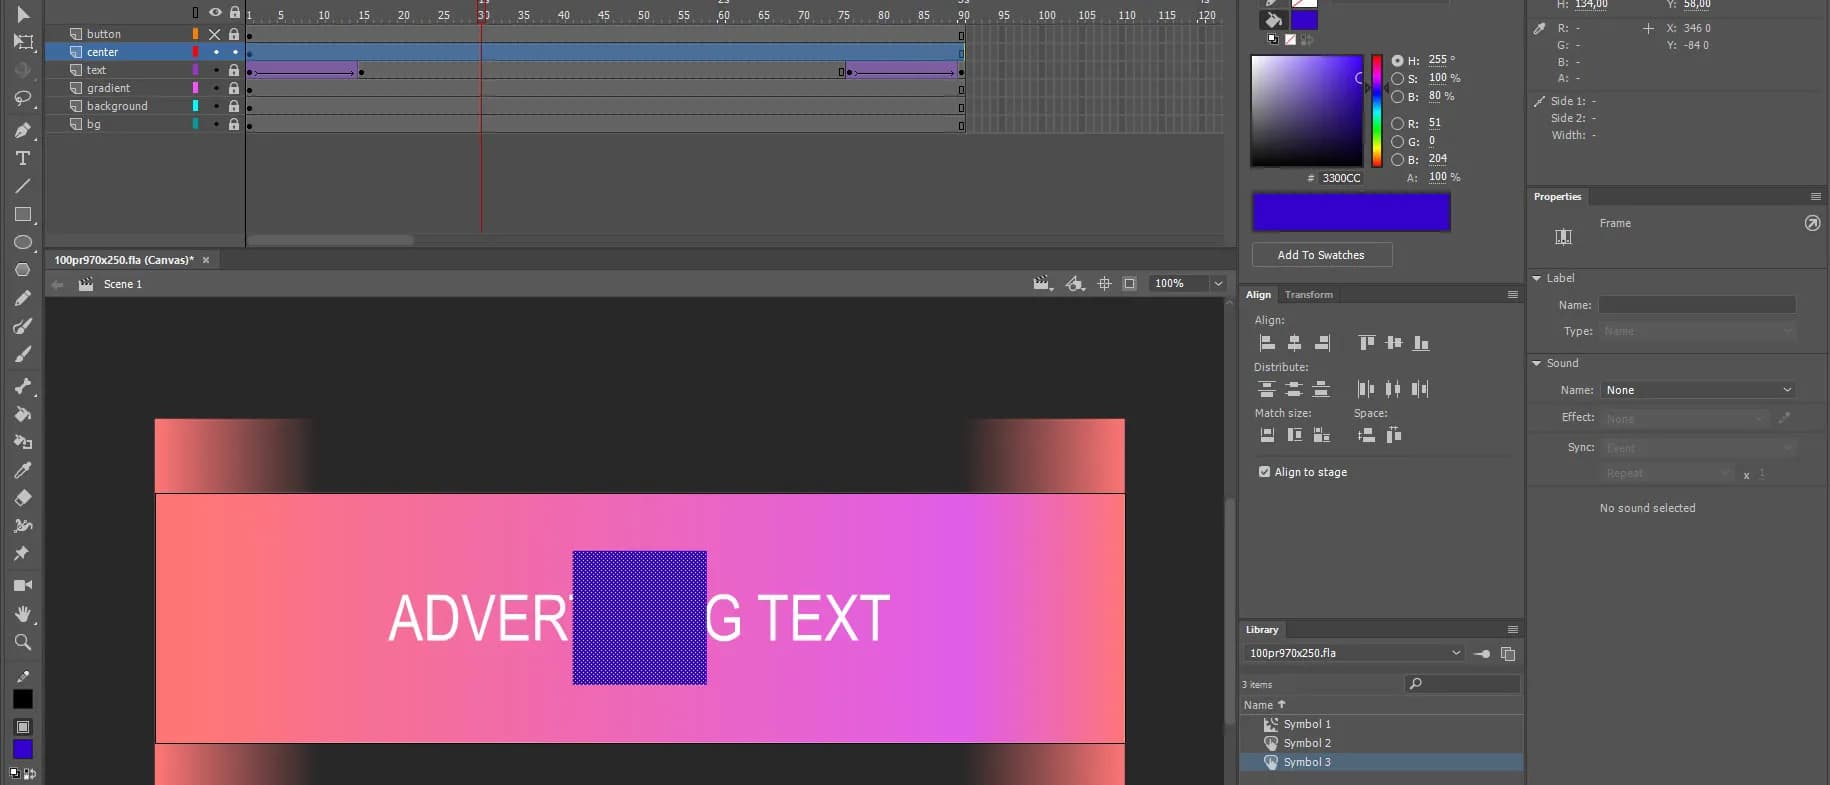Screen dimensions: 1830x785
Task: Select the Lasso tool
Action: 23,98
